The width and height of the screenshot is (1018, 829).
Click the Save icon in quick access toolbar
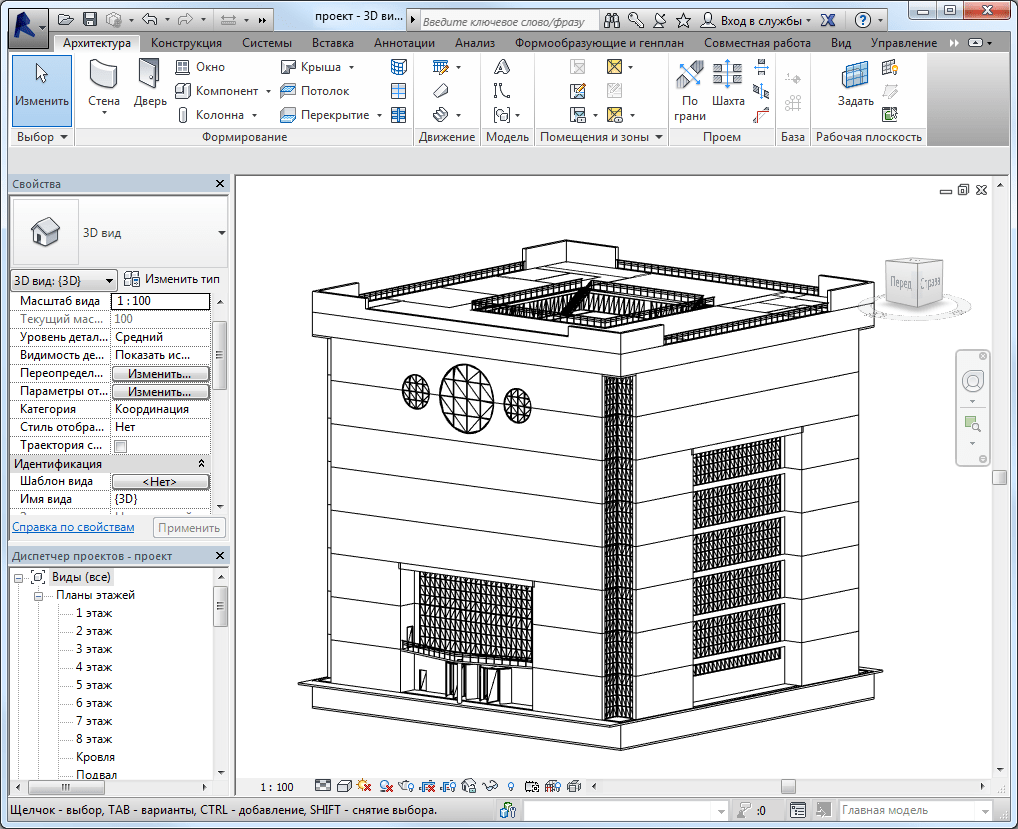pos(90,19)
